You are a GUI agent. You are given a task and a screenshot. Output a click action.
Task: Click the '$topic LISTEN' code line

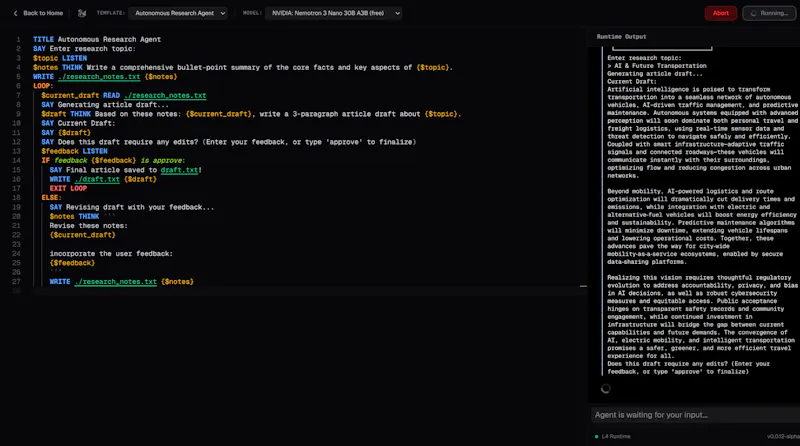pos(60,58)
